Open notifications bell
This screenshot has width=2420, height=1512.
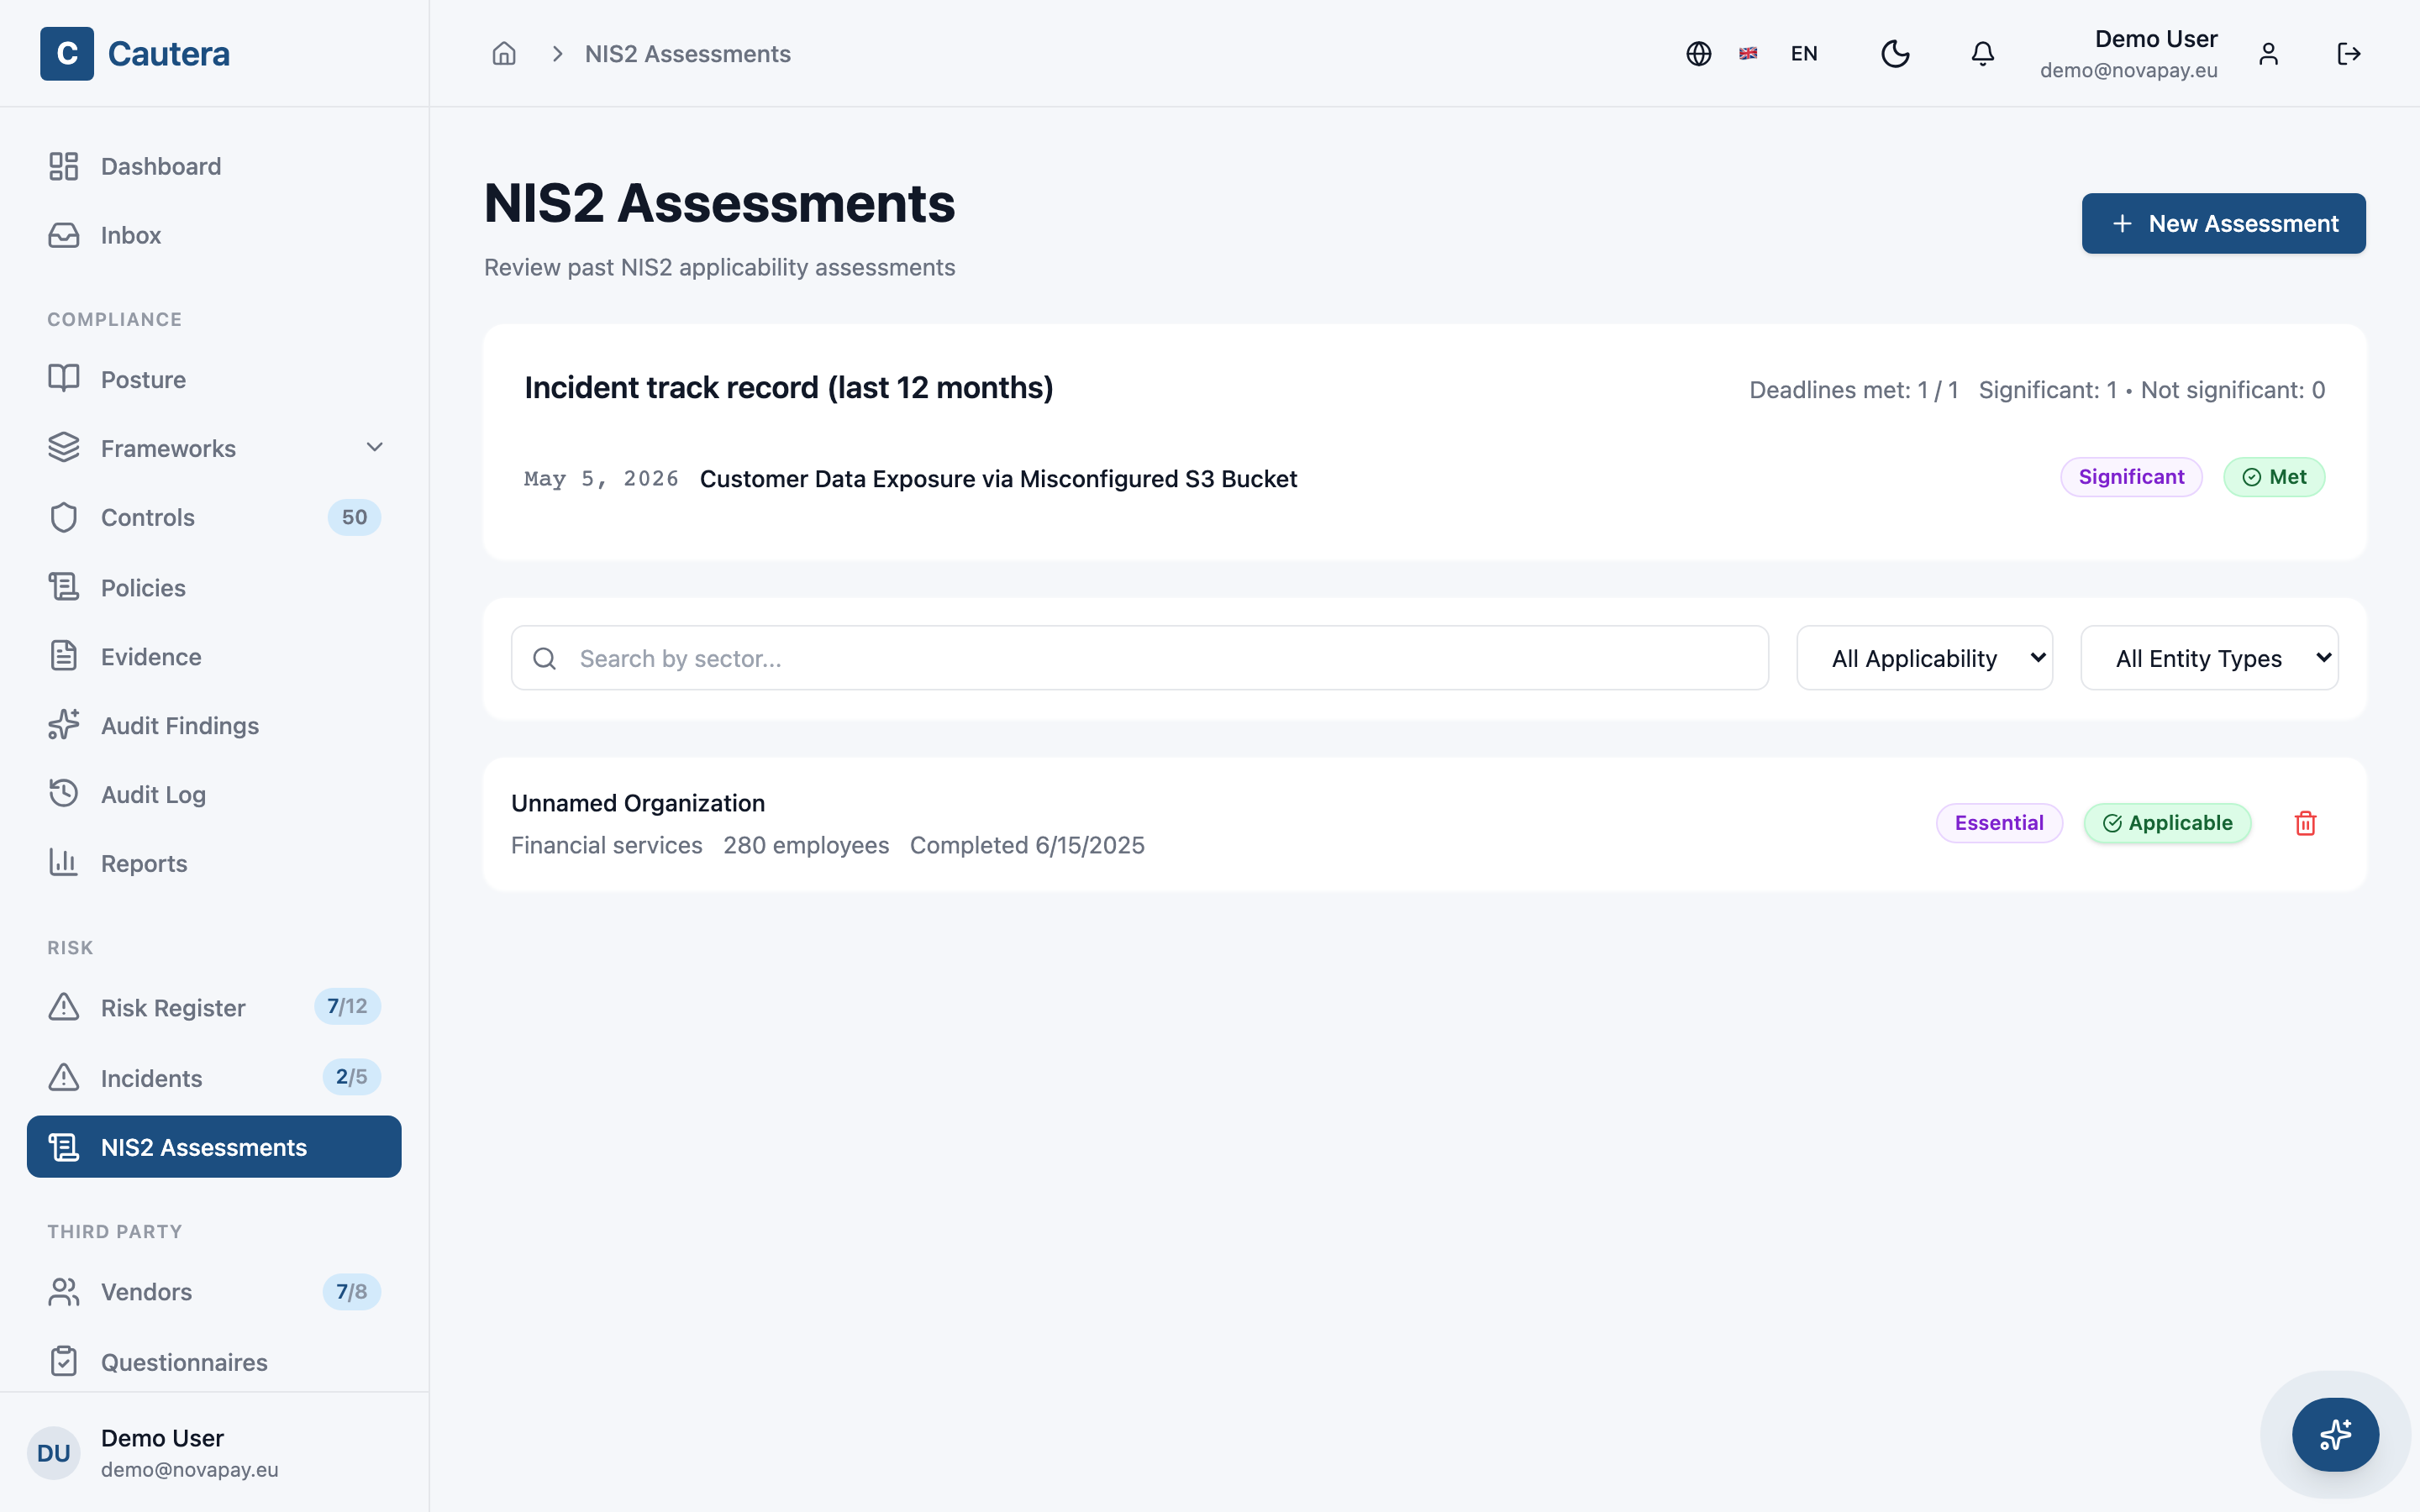tap(1982, 53)
